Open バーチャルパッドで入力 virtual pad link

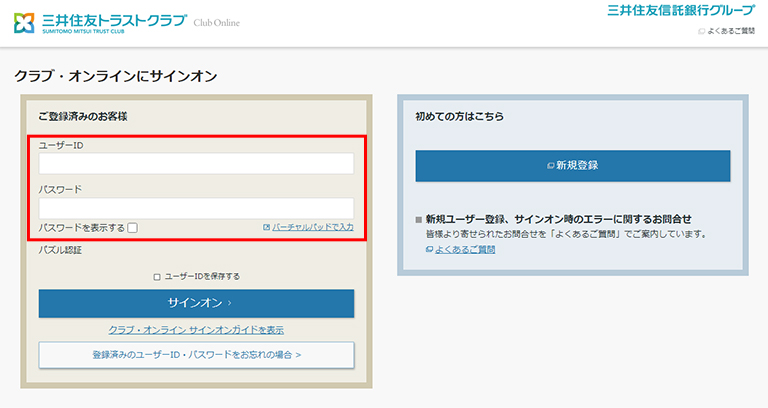point(313,227)
